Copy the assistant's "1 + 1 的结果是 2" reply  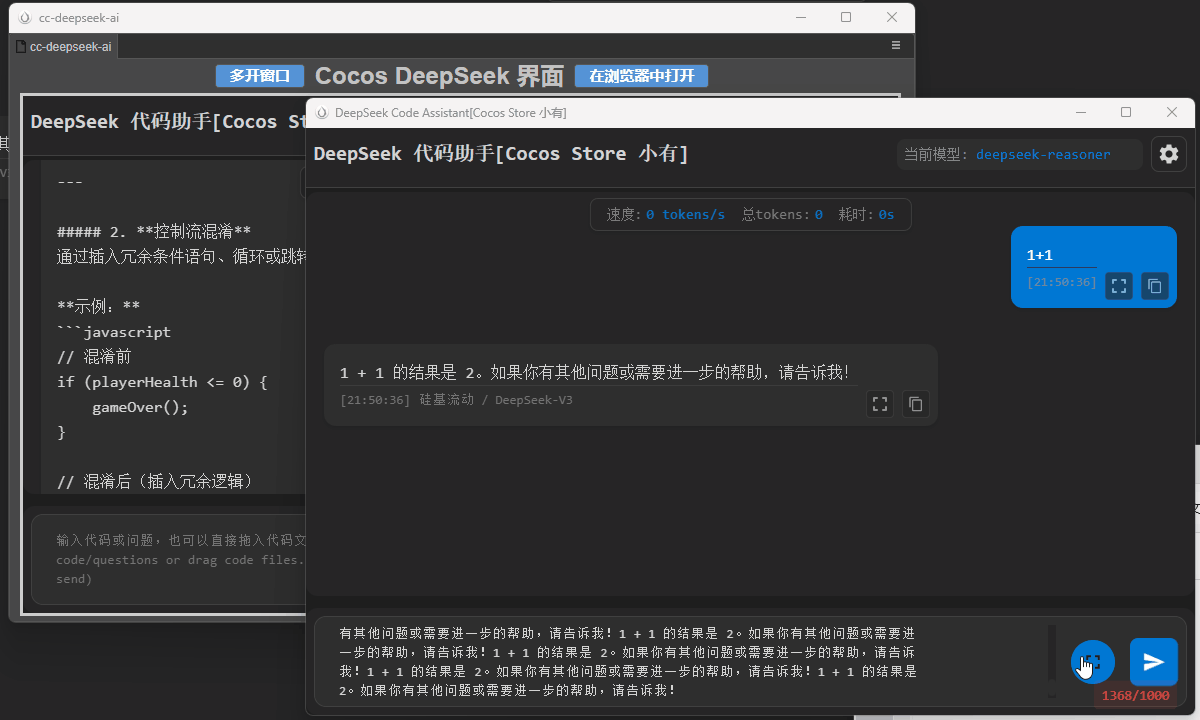click(915, 404)
